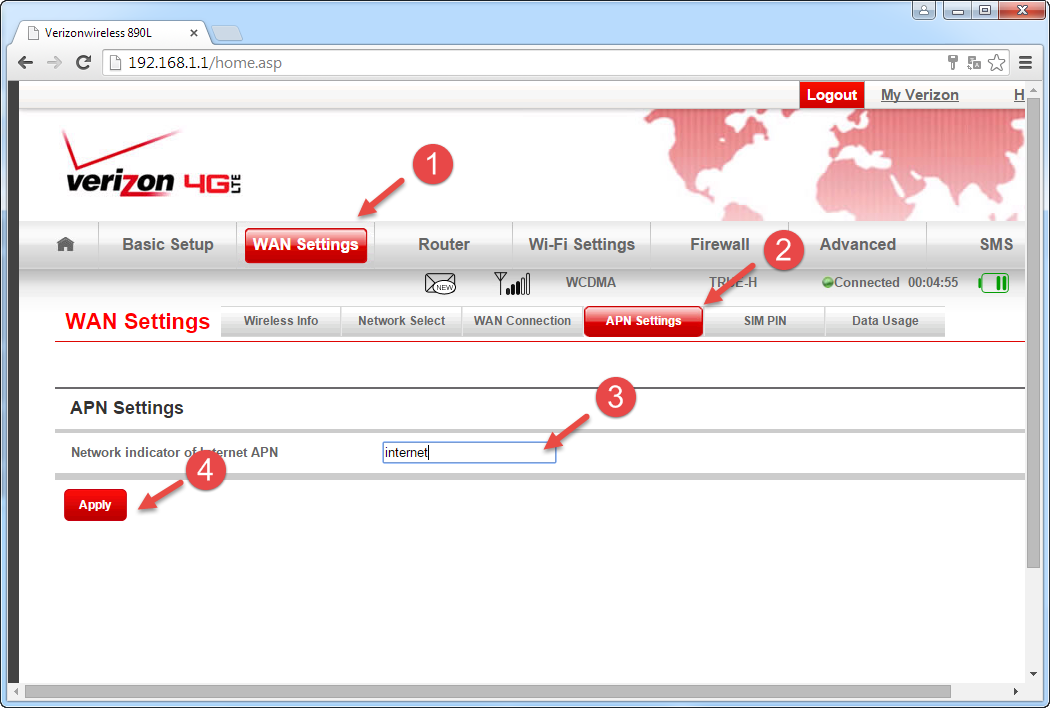Click the Logout button
Image resolution: width=1050 pixels, height=708 pixels.
tap(831, 95)
